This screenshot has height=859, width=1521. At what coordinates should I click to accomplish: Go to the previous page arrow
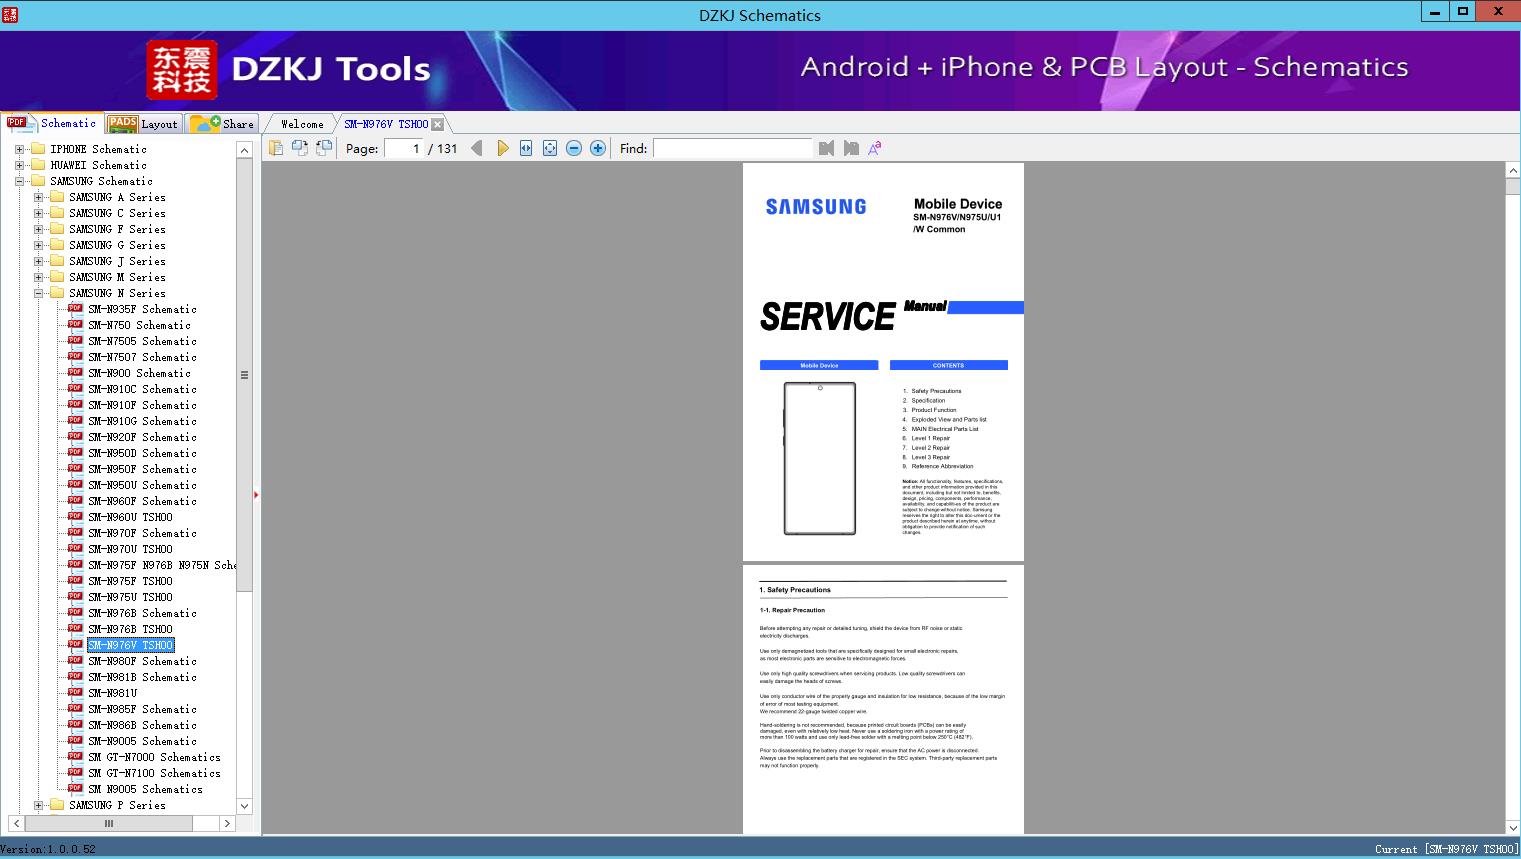click(x=477, y=148)
